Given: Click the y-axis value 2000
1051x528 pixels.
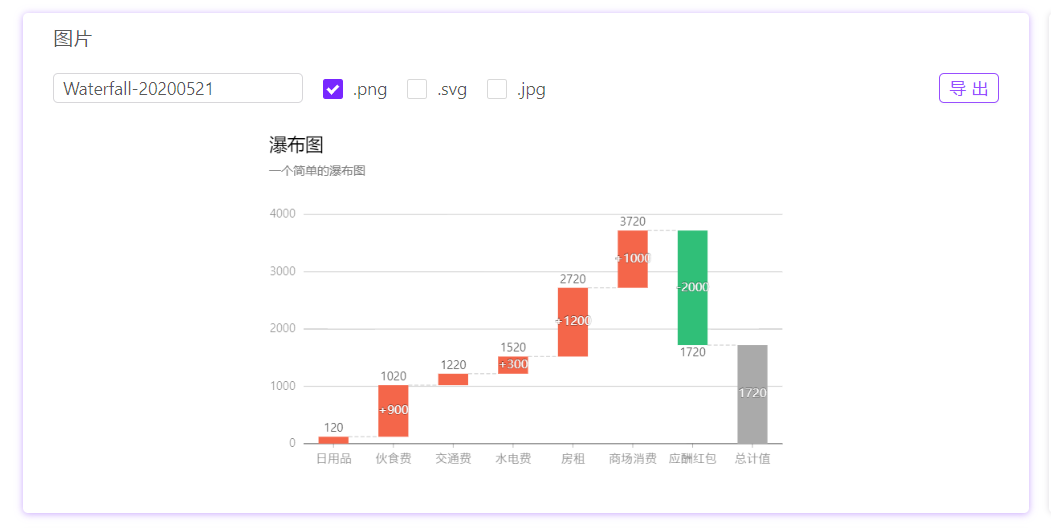Looking at the screenshot, I should [x=282, y=328].
